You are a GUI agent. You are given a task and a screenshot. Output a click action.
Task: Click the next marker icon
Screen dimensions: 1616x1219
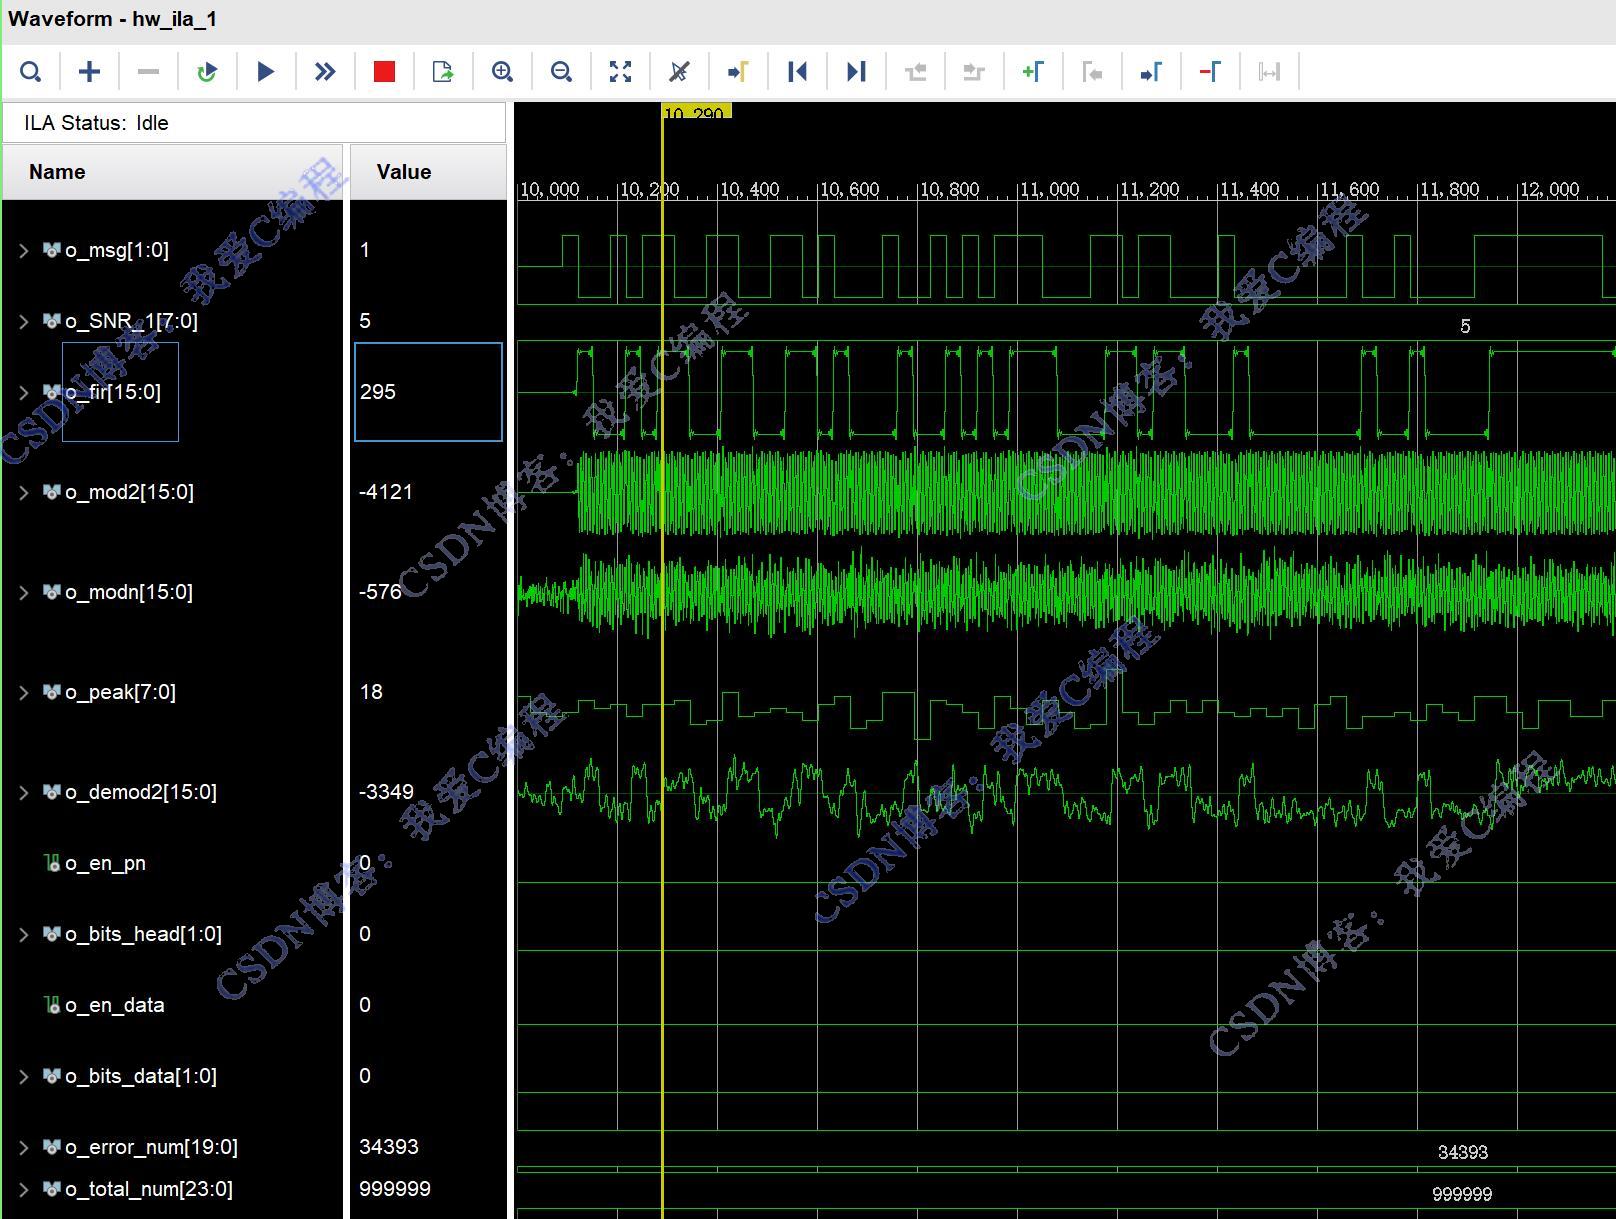(x=1151, y=72)
